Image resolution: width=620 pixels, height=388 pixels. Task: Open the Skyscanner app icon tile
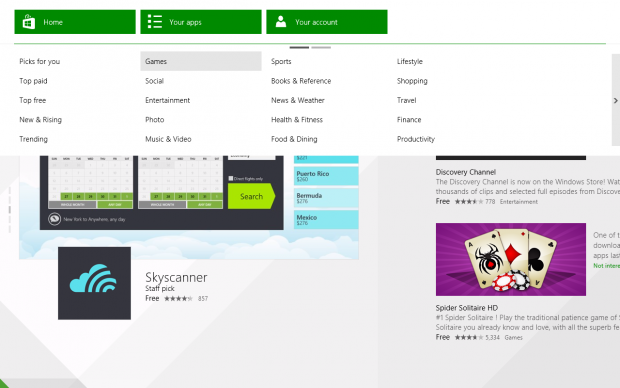click(x=95, y=283)
